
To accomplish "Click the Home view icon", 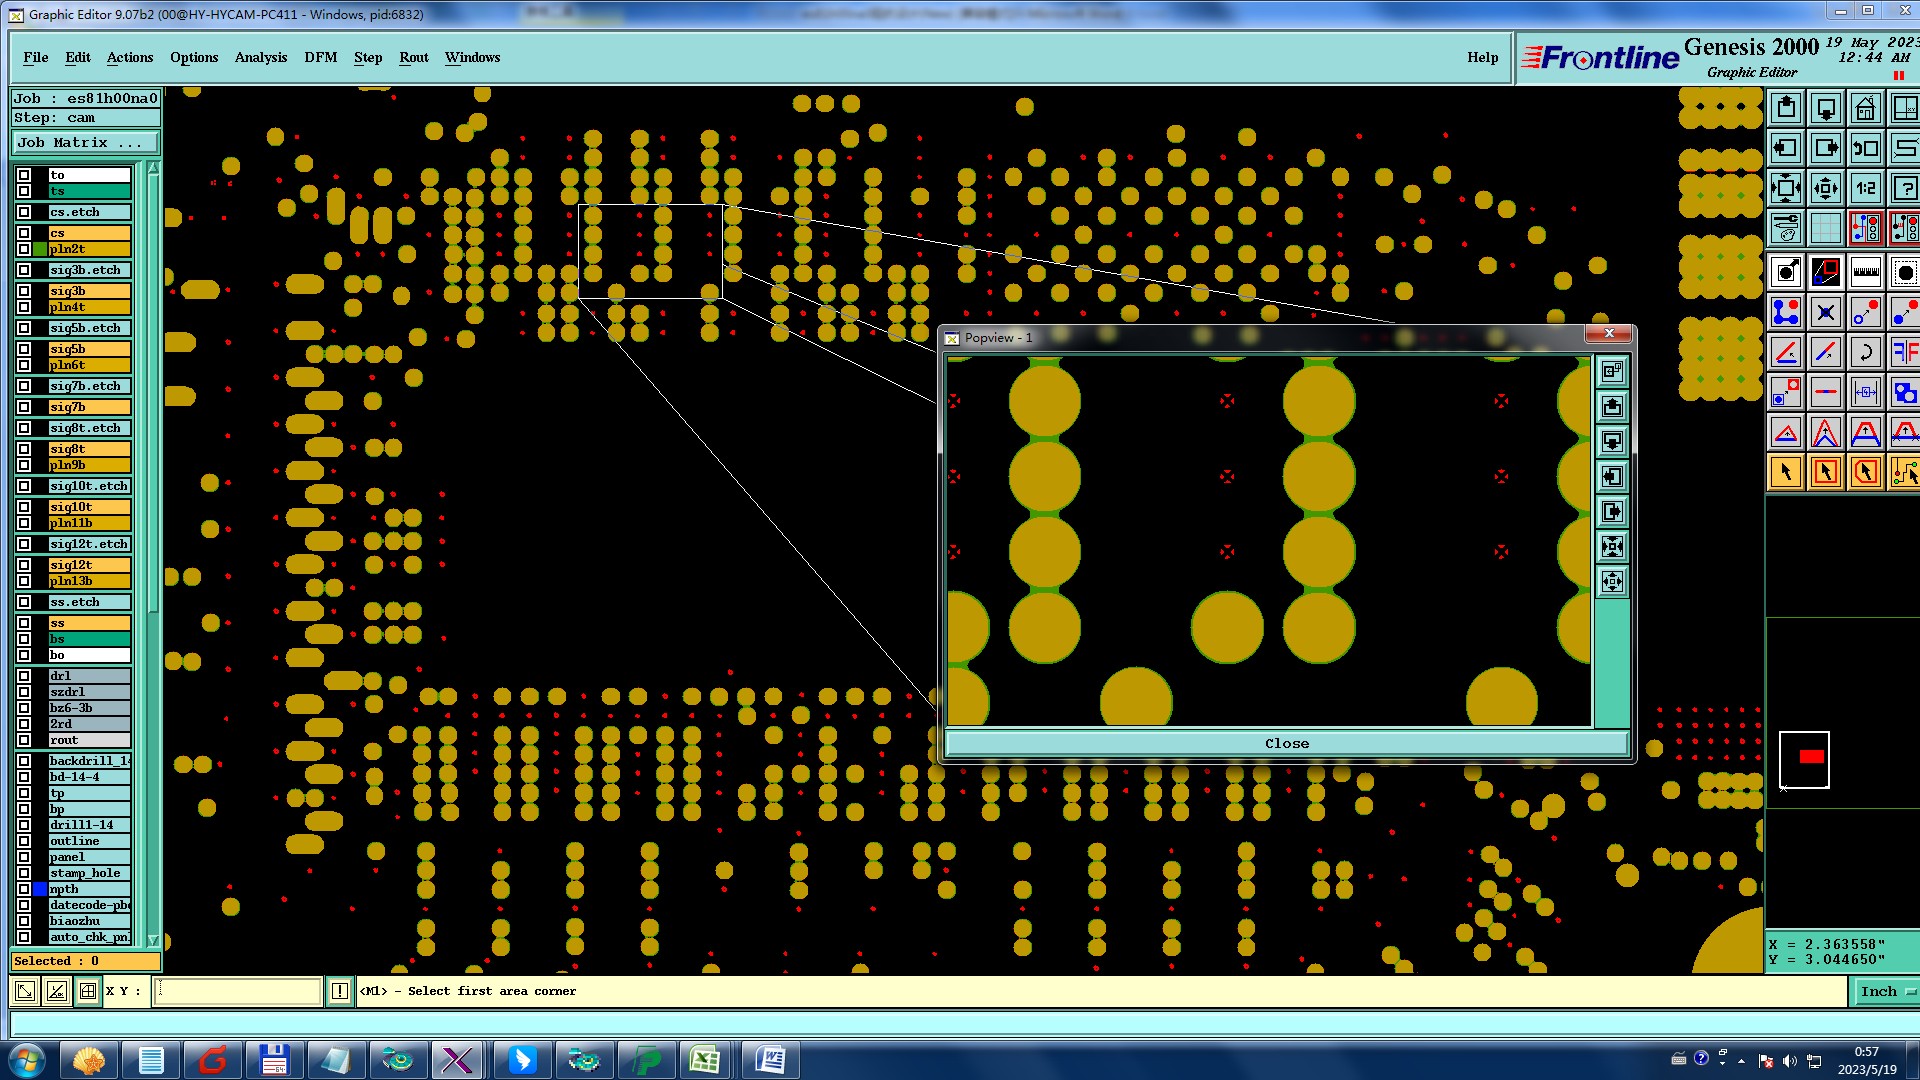I will click(1865, 108).
